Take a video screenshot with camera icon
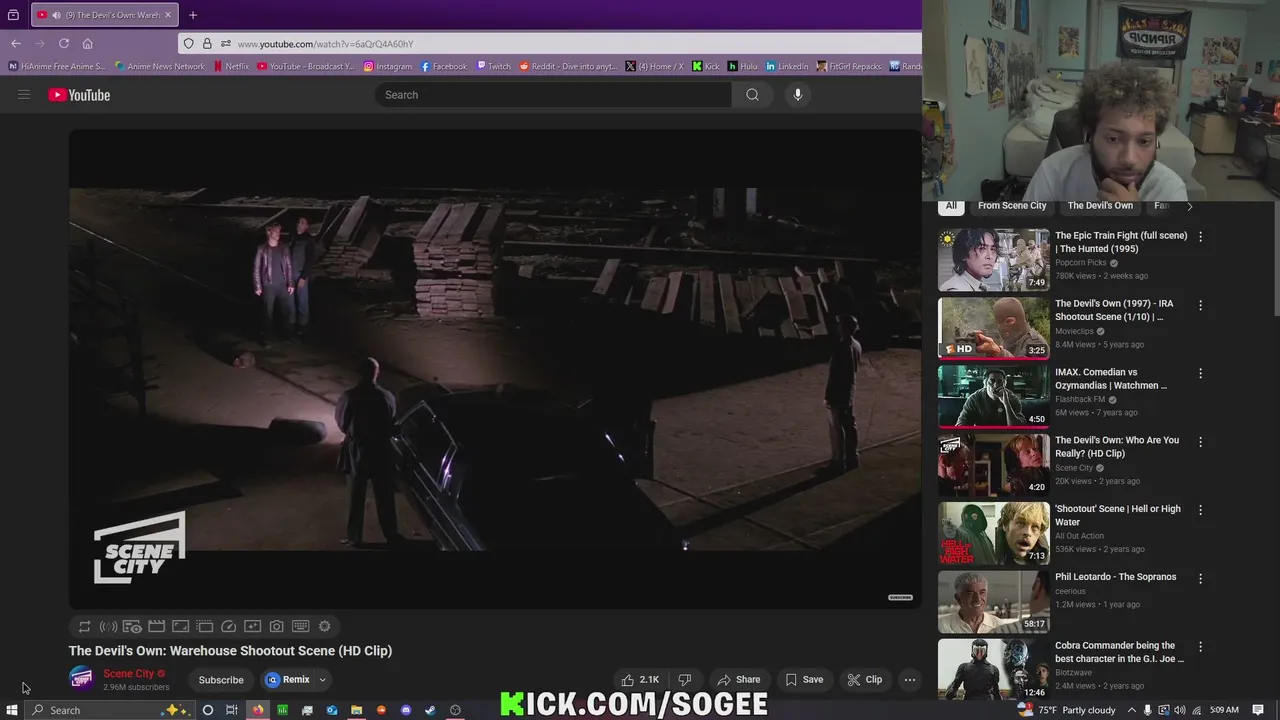This screenshot has width=1280, height=720. pos(276,626)
